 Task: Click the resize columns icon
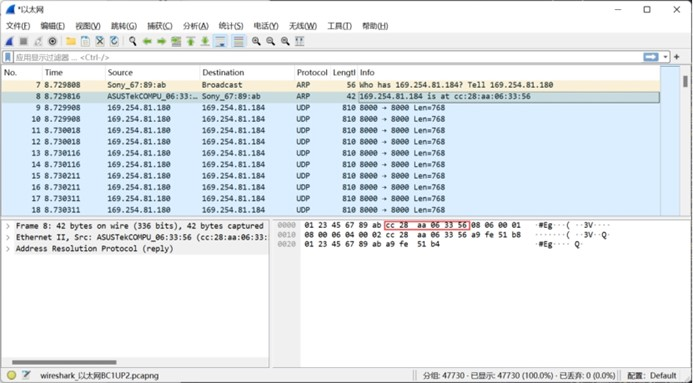pos(300,42)
